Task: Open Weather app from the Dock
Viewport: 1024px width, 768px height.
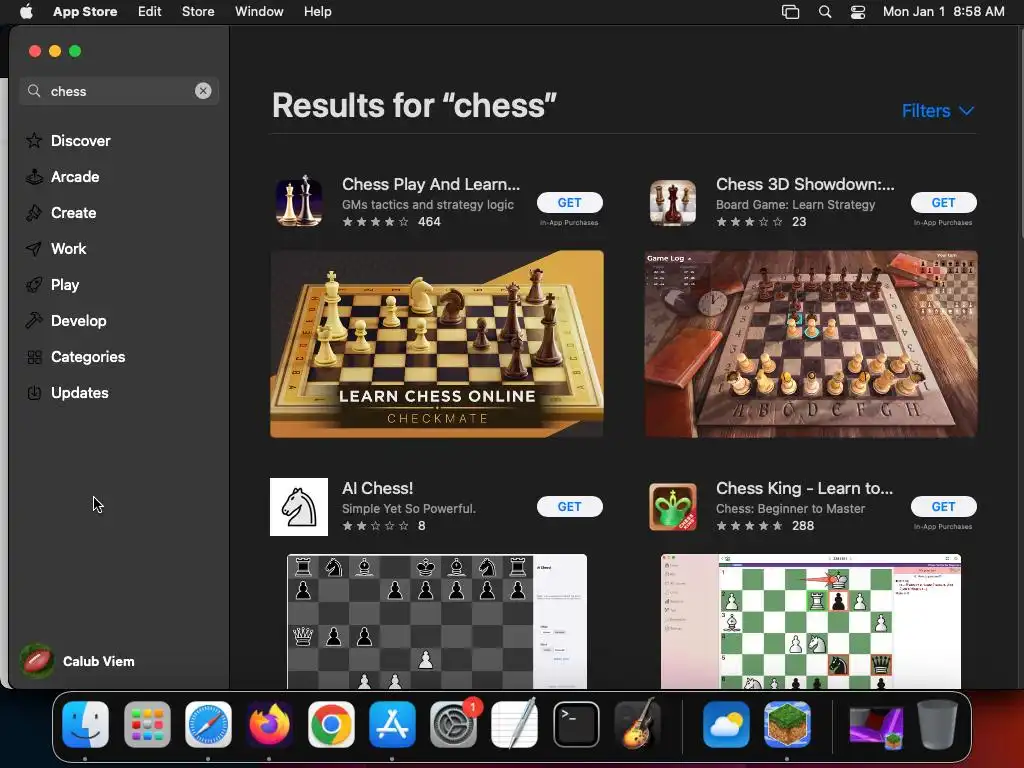Action: (x=726, y=725)
